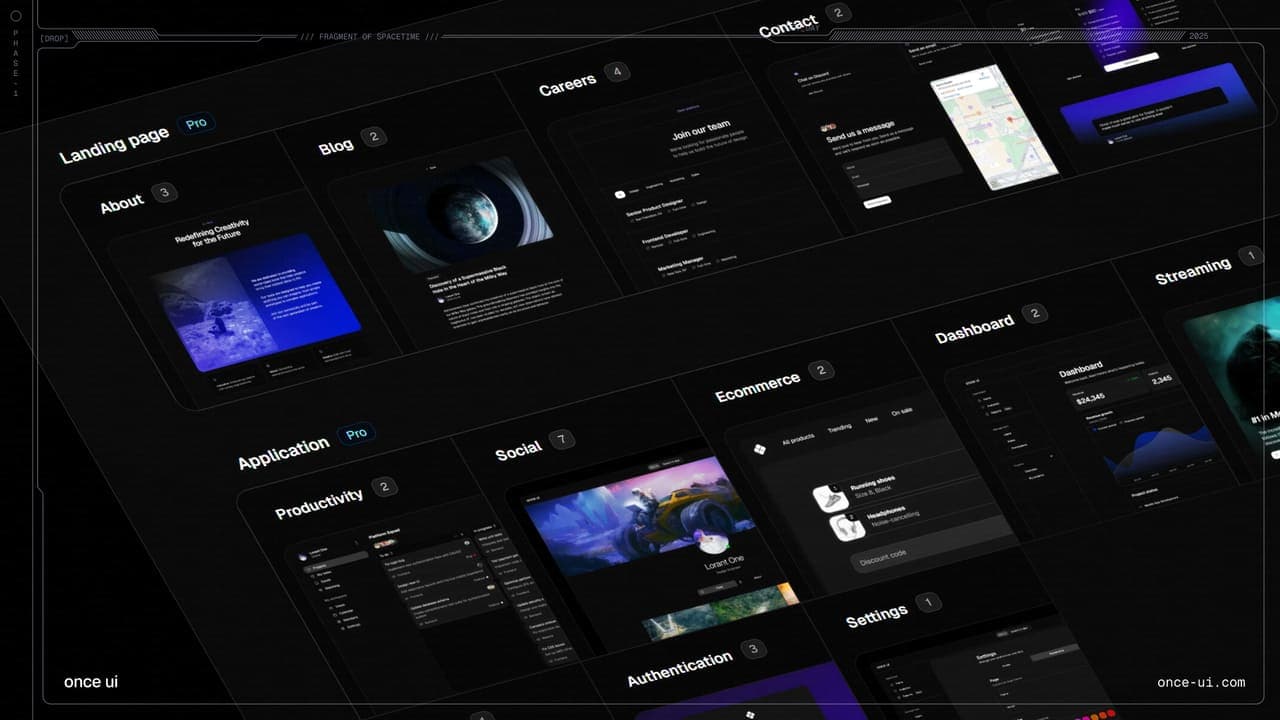Image resolution: width=1280 pixels, height=720 pixels.
Task: Open the workspace avatar in the Productivity app sidebar
Action: (x=303, y=557)
